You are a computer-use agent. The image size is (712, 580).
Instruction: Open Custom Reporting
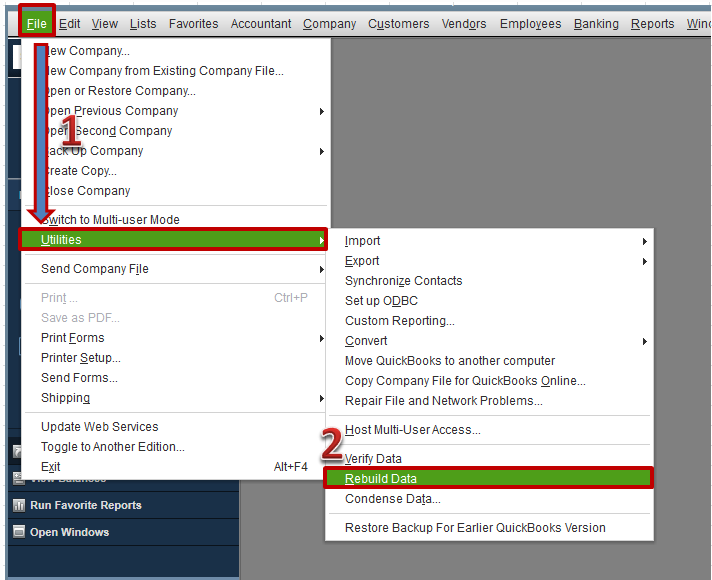coord(400,321)
